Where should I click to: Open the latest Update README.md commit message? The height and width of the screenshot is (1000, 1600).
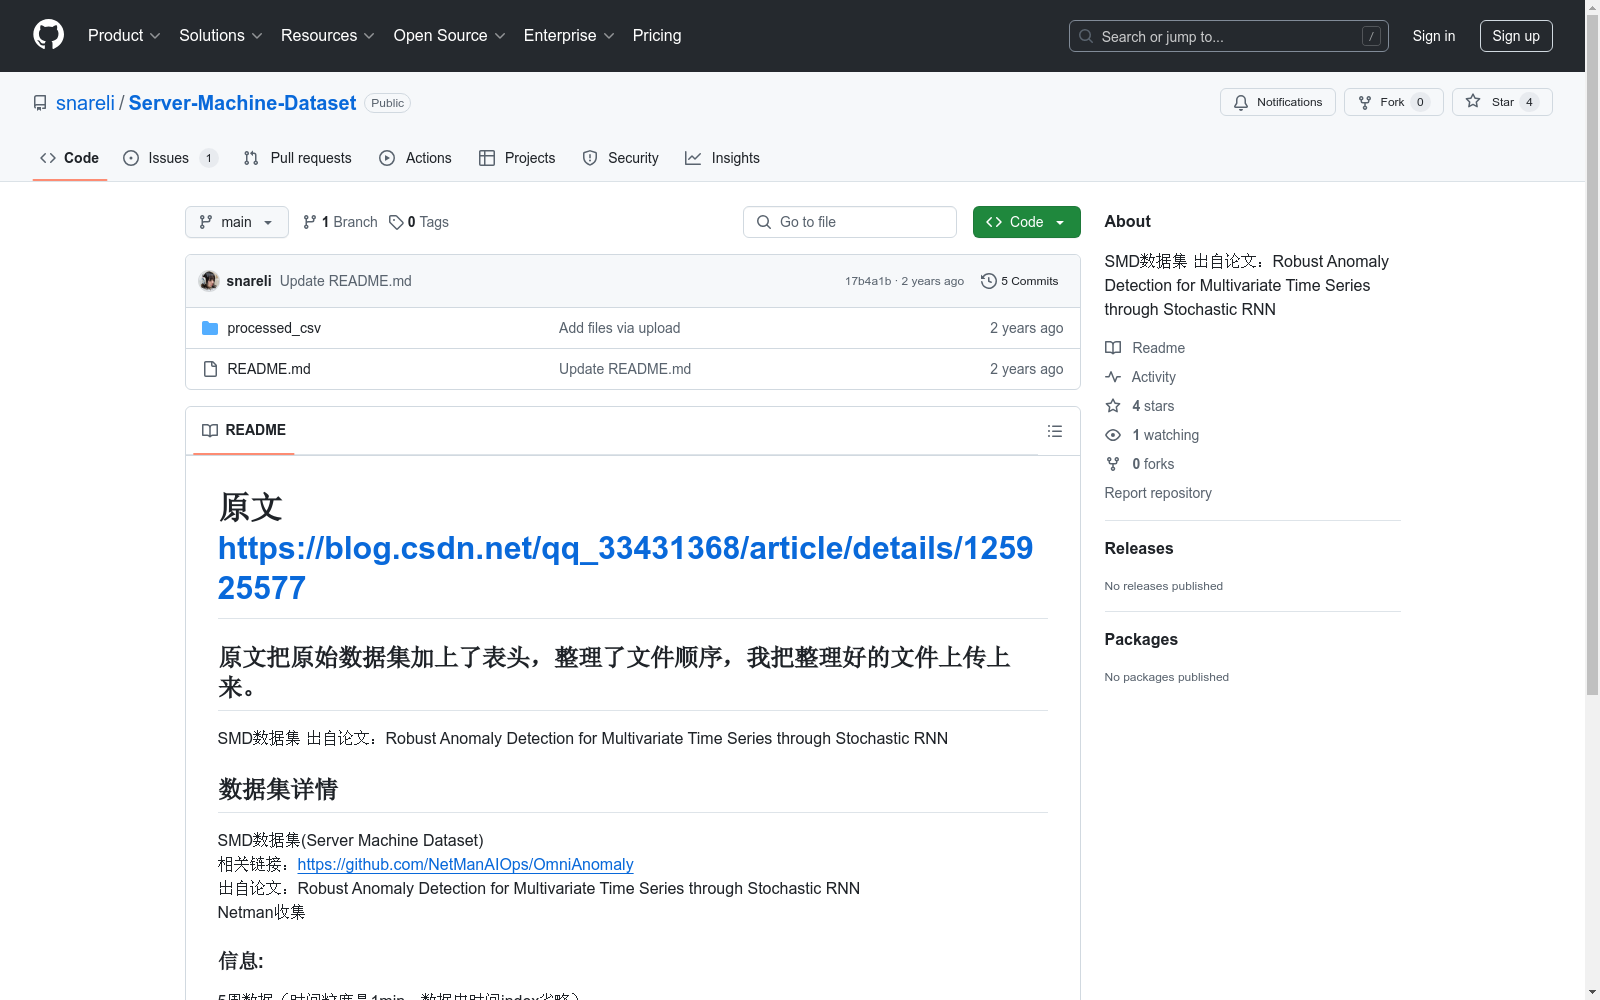click(x=346, y=281)
